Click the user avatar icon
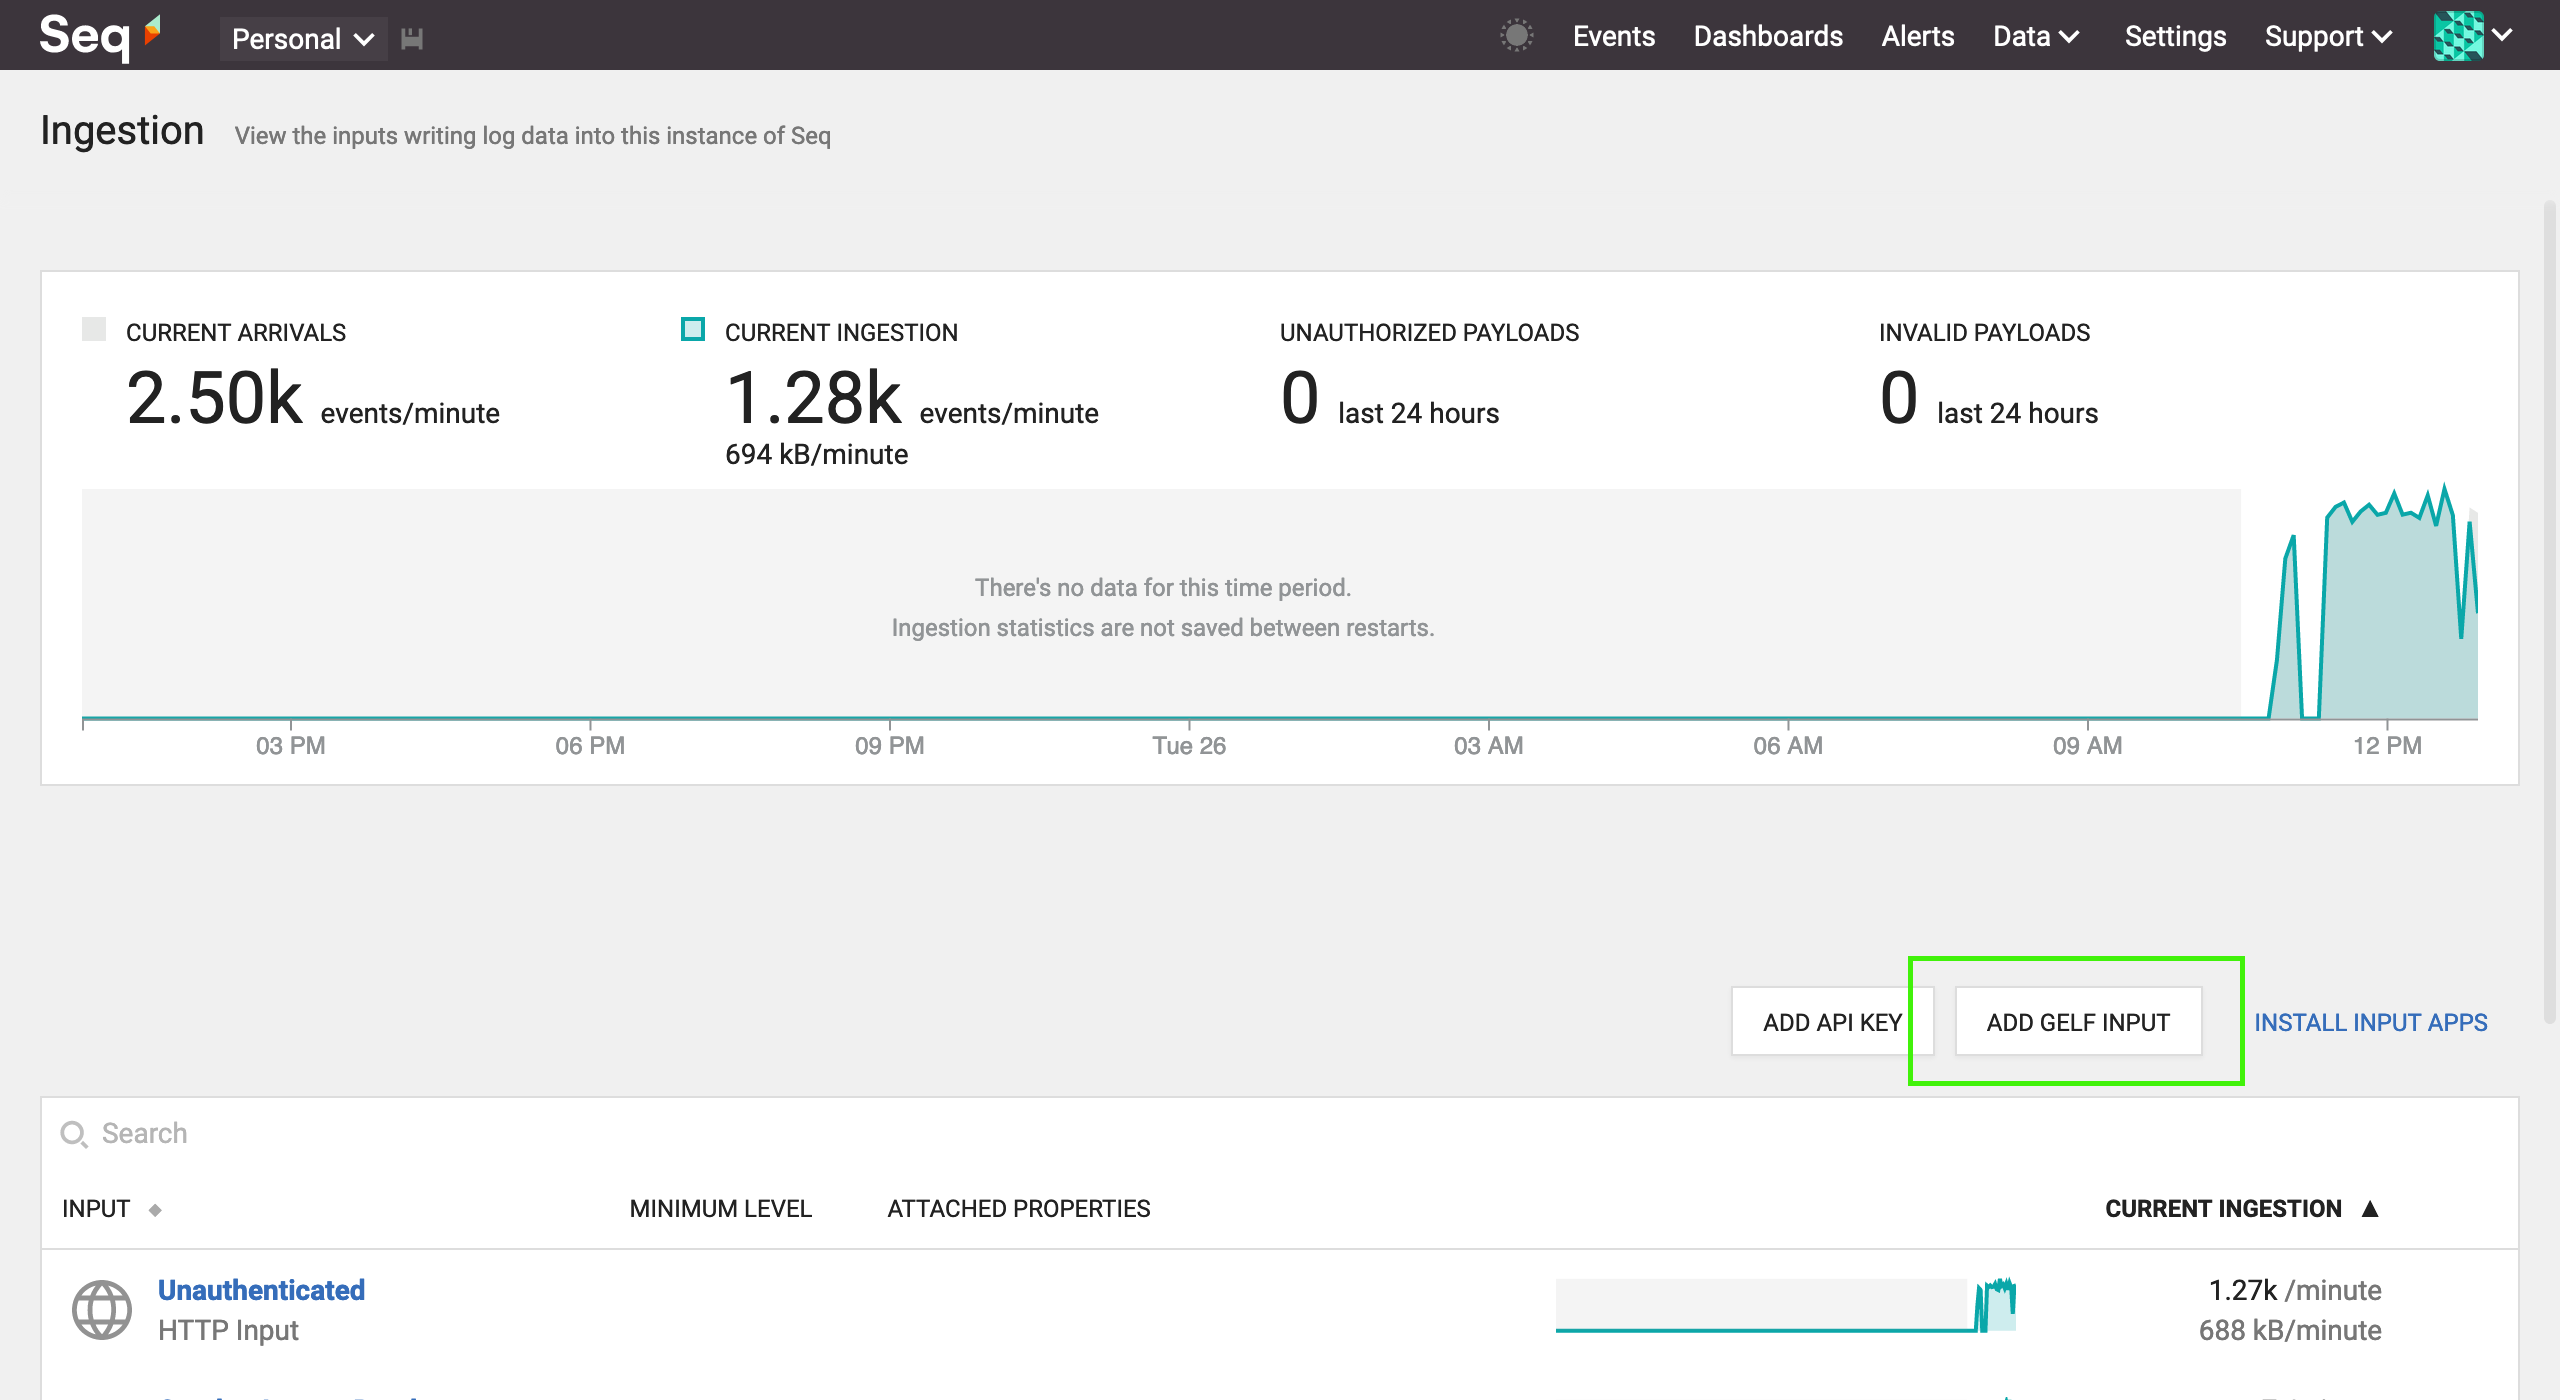 (x=2458, y=36)
